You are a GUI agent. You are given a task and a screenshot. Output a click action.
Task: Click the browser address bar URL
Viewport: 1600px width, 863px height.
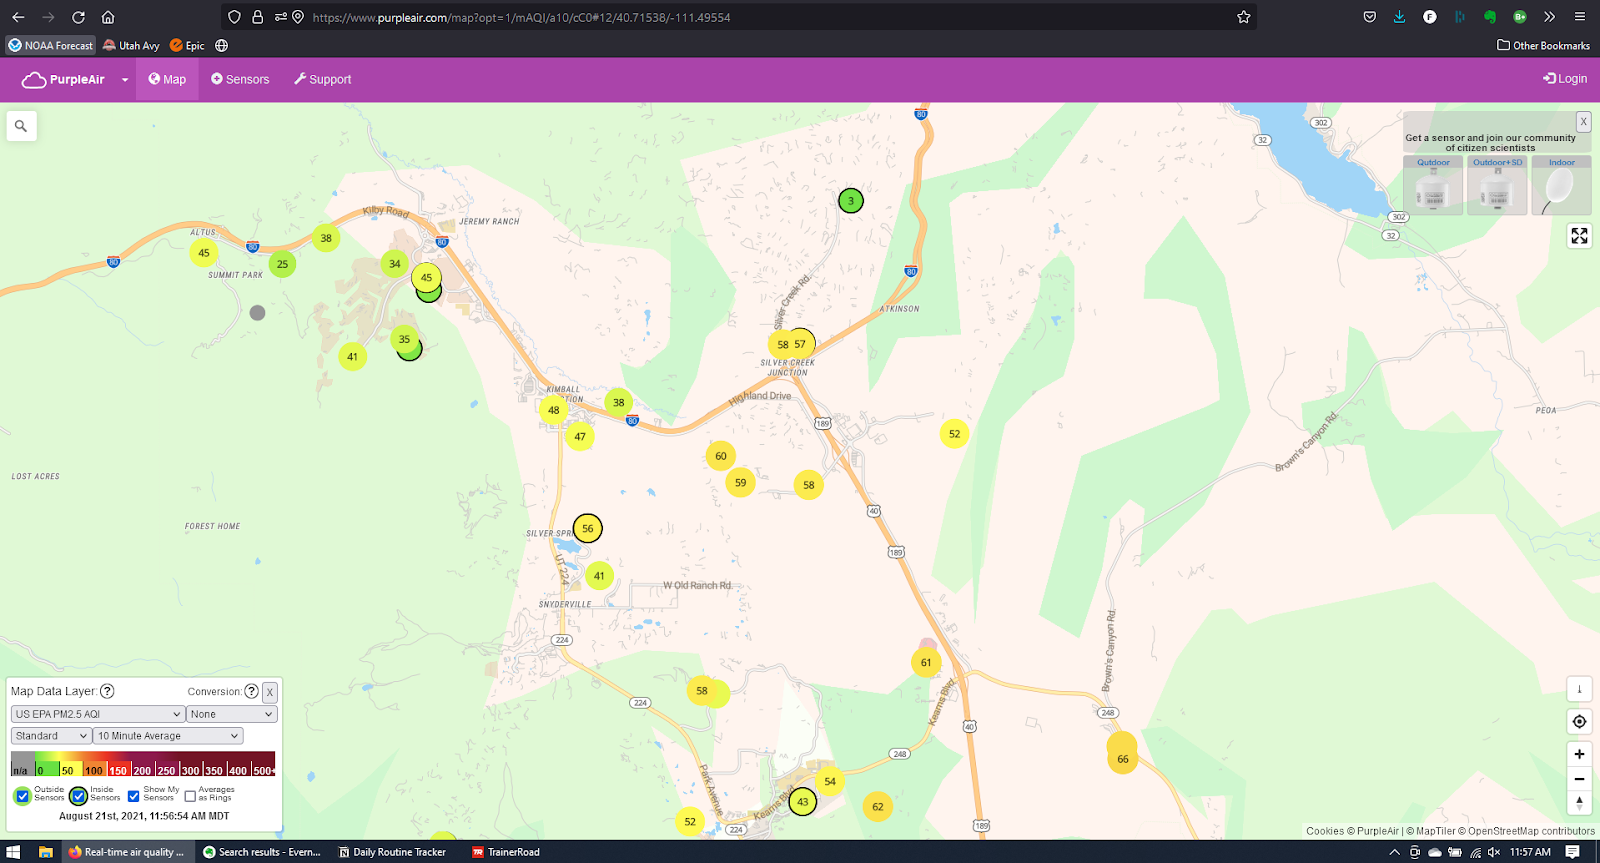521,17
